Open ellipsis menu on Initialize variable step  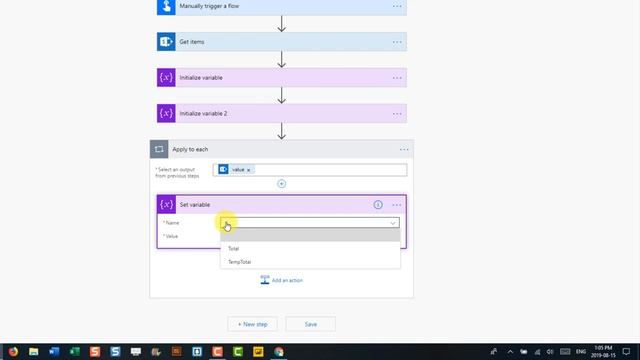[x=397, y=78]
